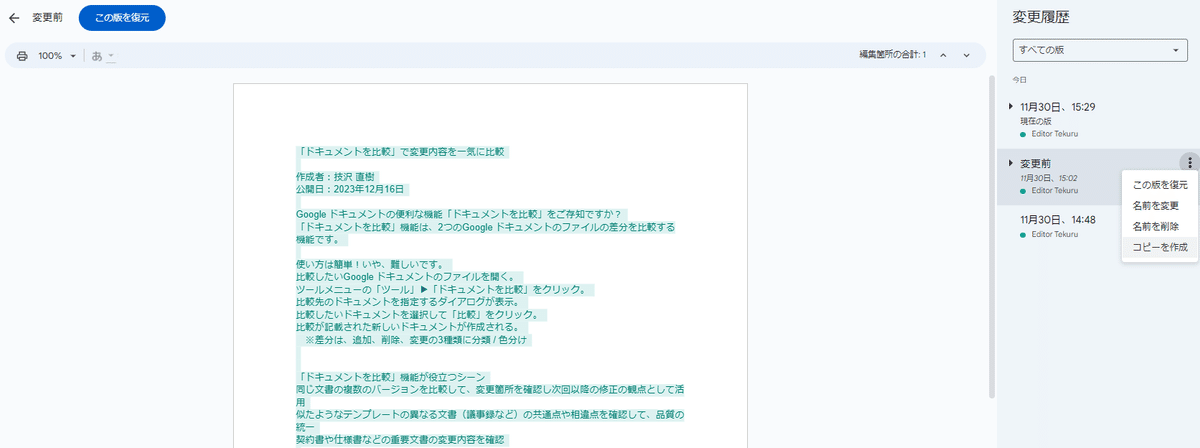The height and width of the screenshot is (448, 1200).
Task: Go back using the arrow icon
Action: pos(14,18)
